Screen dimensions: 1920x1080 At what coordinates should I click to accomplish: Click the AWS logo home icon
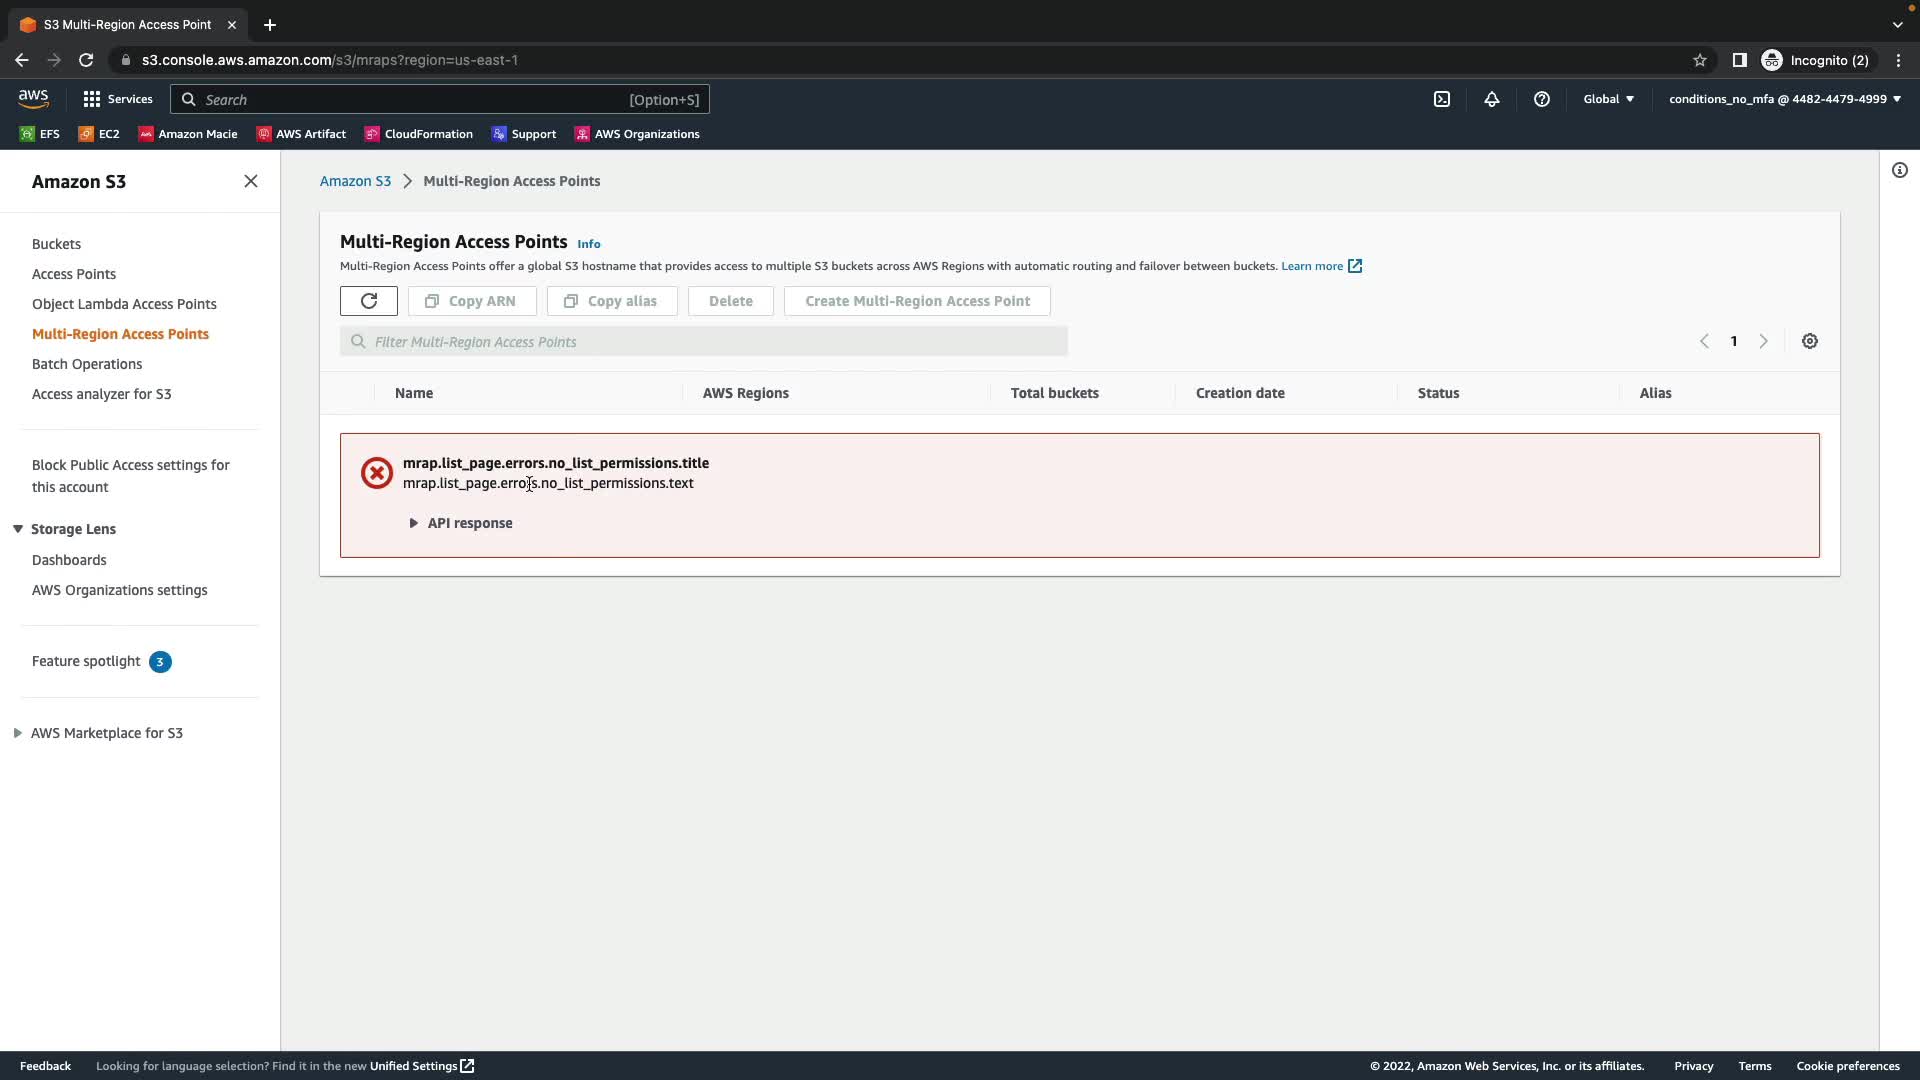33,99
